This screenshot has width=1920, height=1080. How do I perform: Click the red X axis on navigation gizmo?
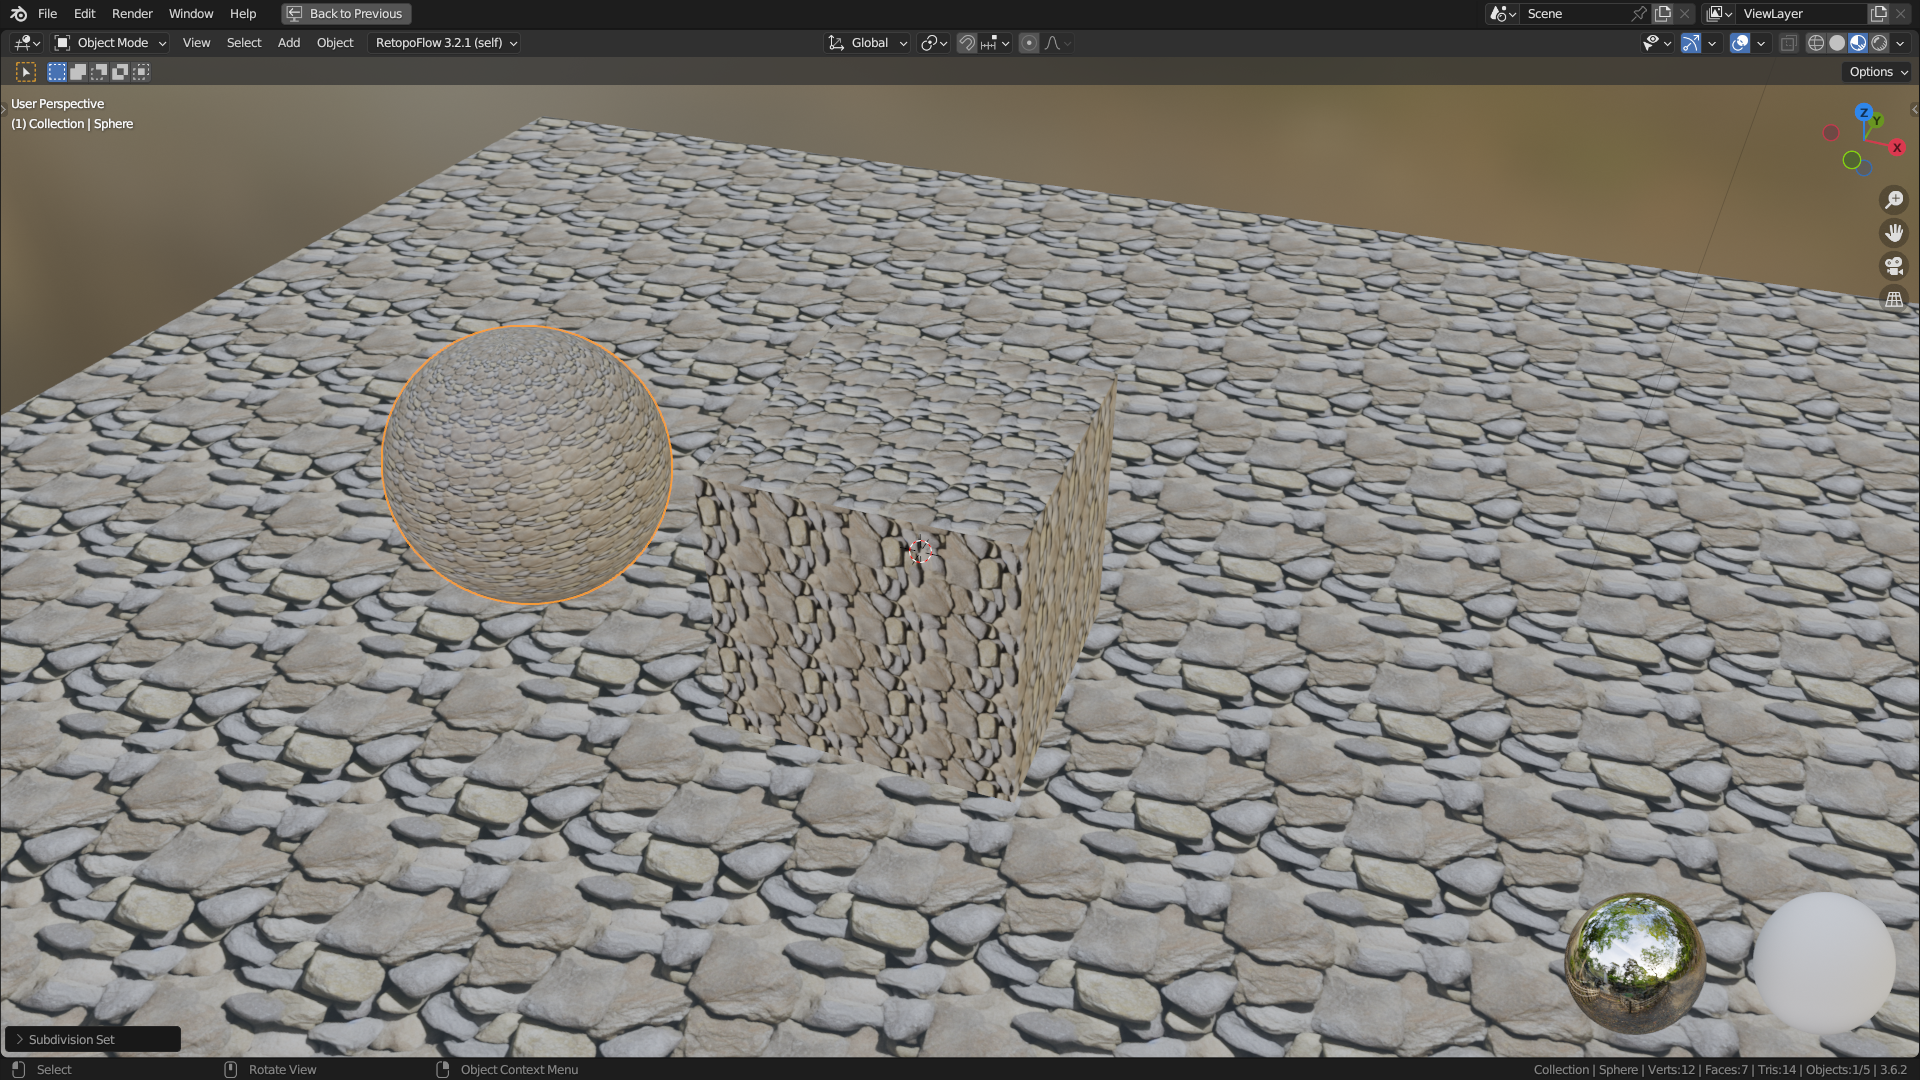coord(1897,148)
